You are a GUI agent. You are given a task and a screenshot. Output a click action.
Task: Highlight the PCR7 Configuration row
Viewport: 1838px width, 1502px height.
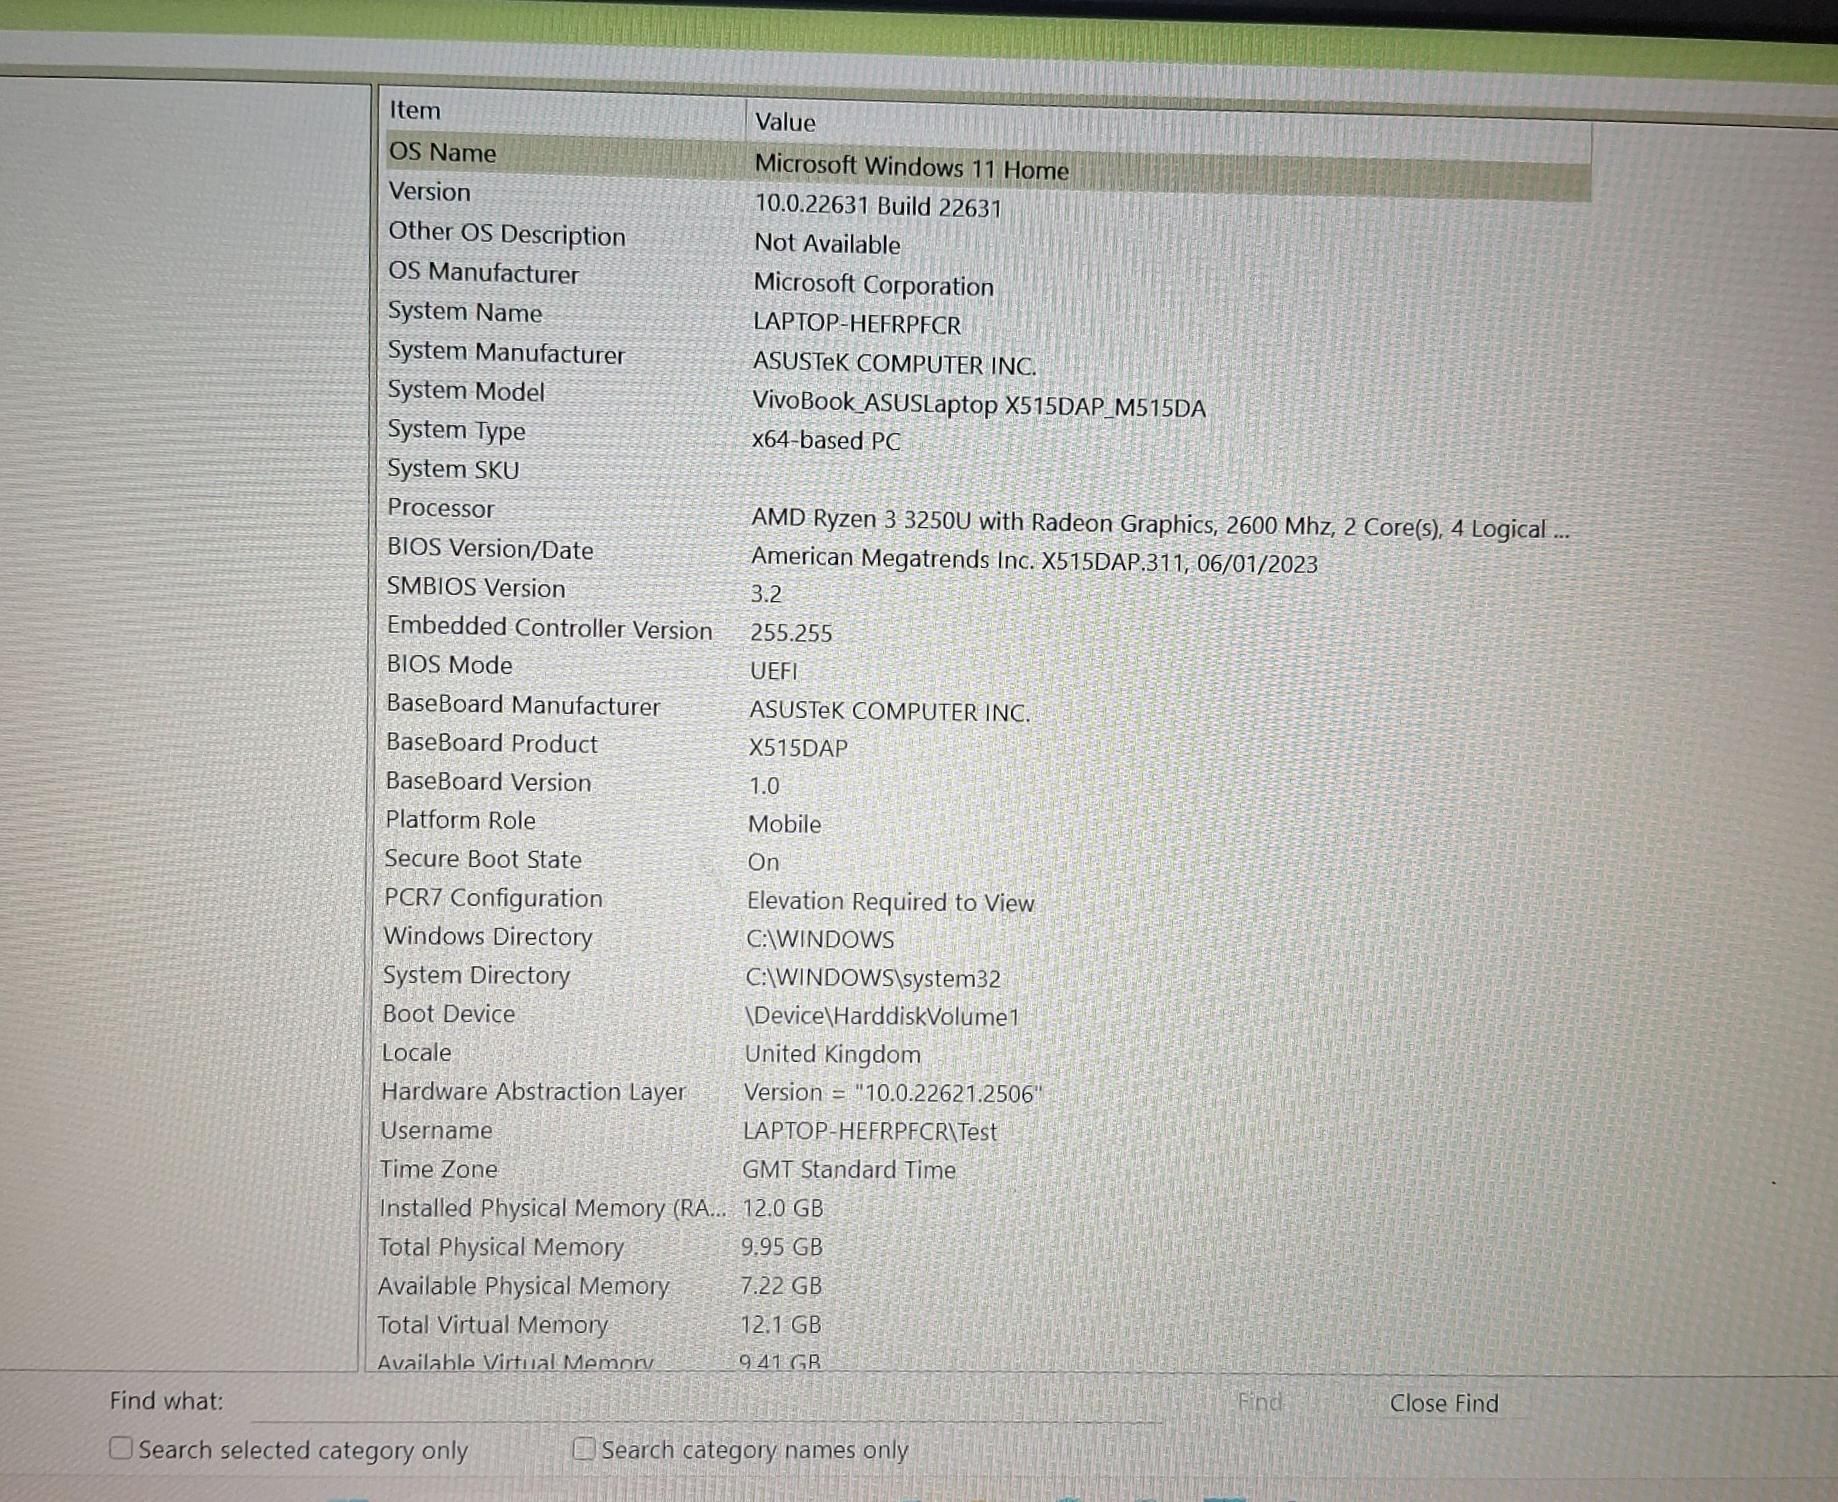tap(494, 898)
